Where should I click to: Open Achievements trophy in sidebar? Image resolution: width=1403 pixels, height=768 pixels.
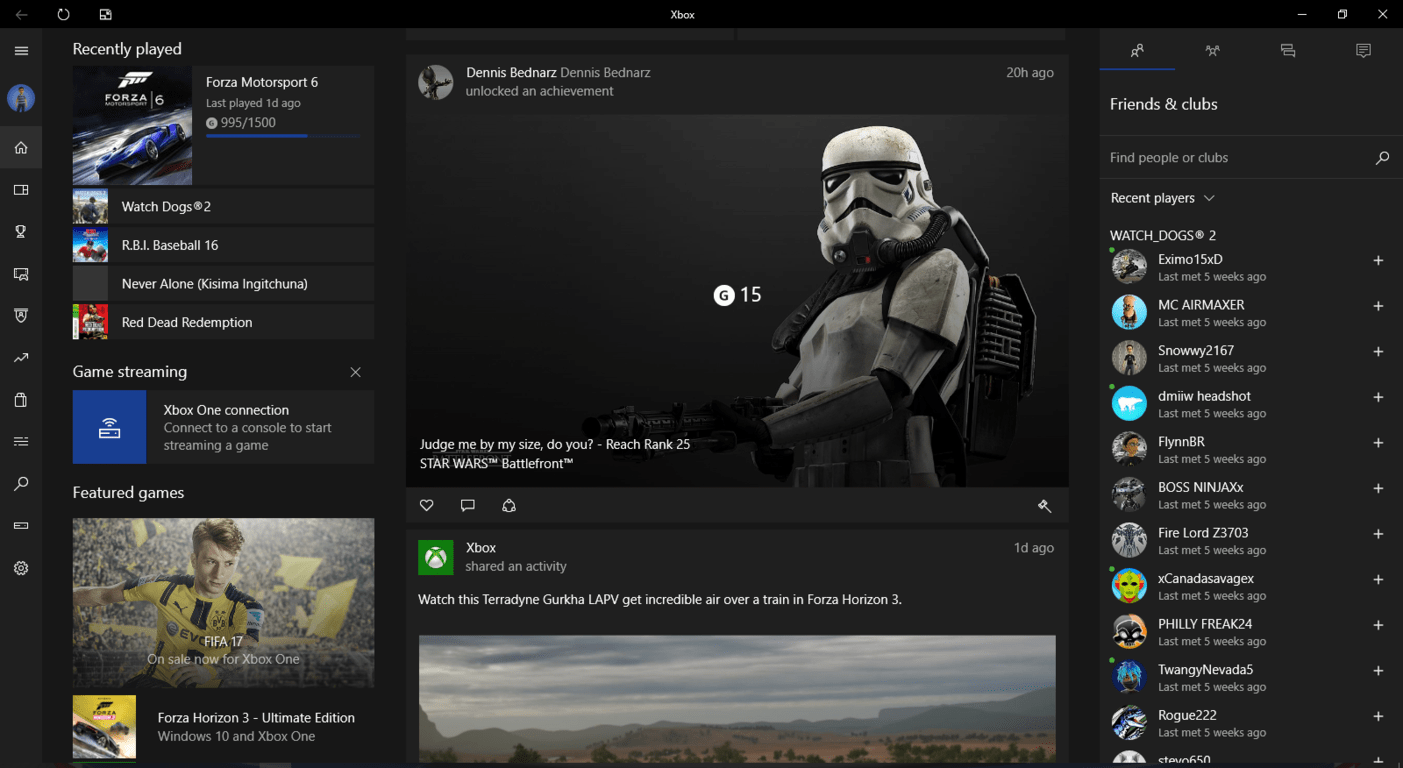(21, 232)
